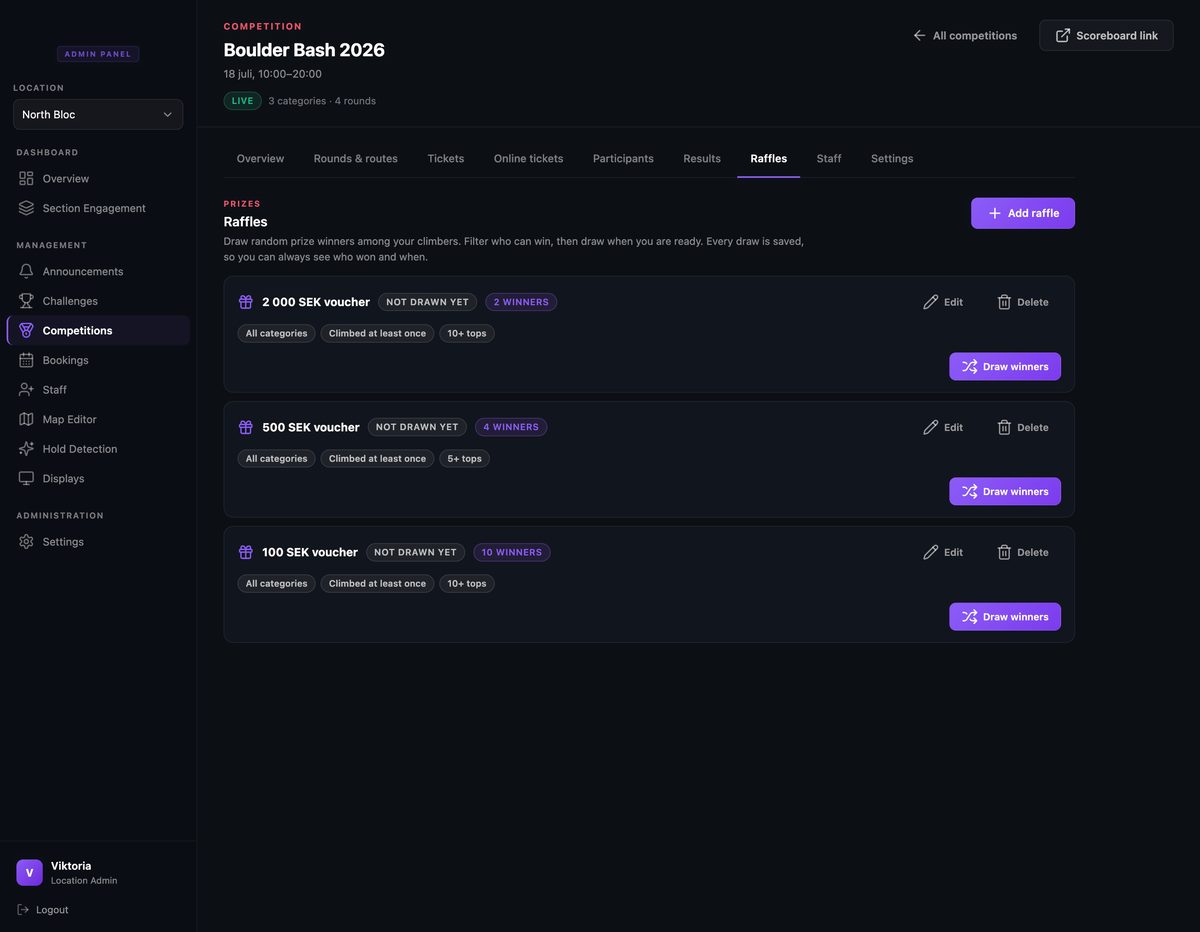The width and height of the screenshot is (1200, 932).
Task: Select Competitions in the sidebar
Action: (x=98, y=330)
